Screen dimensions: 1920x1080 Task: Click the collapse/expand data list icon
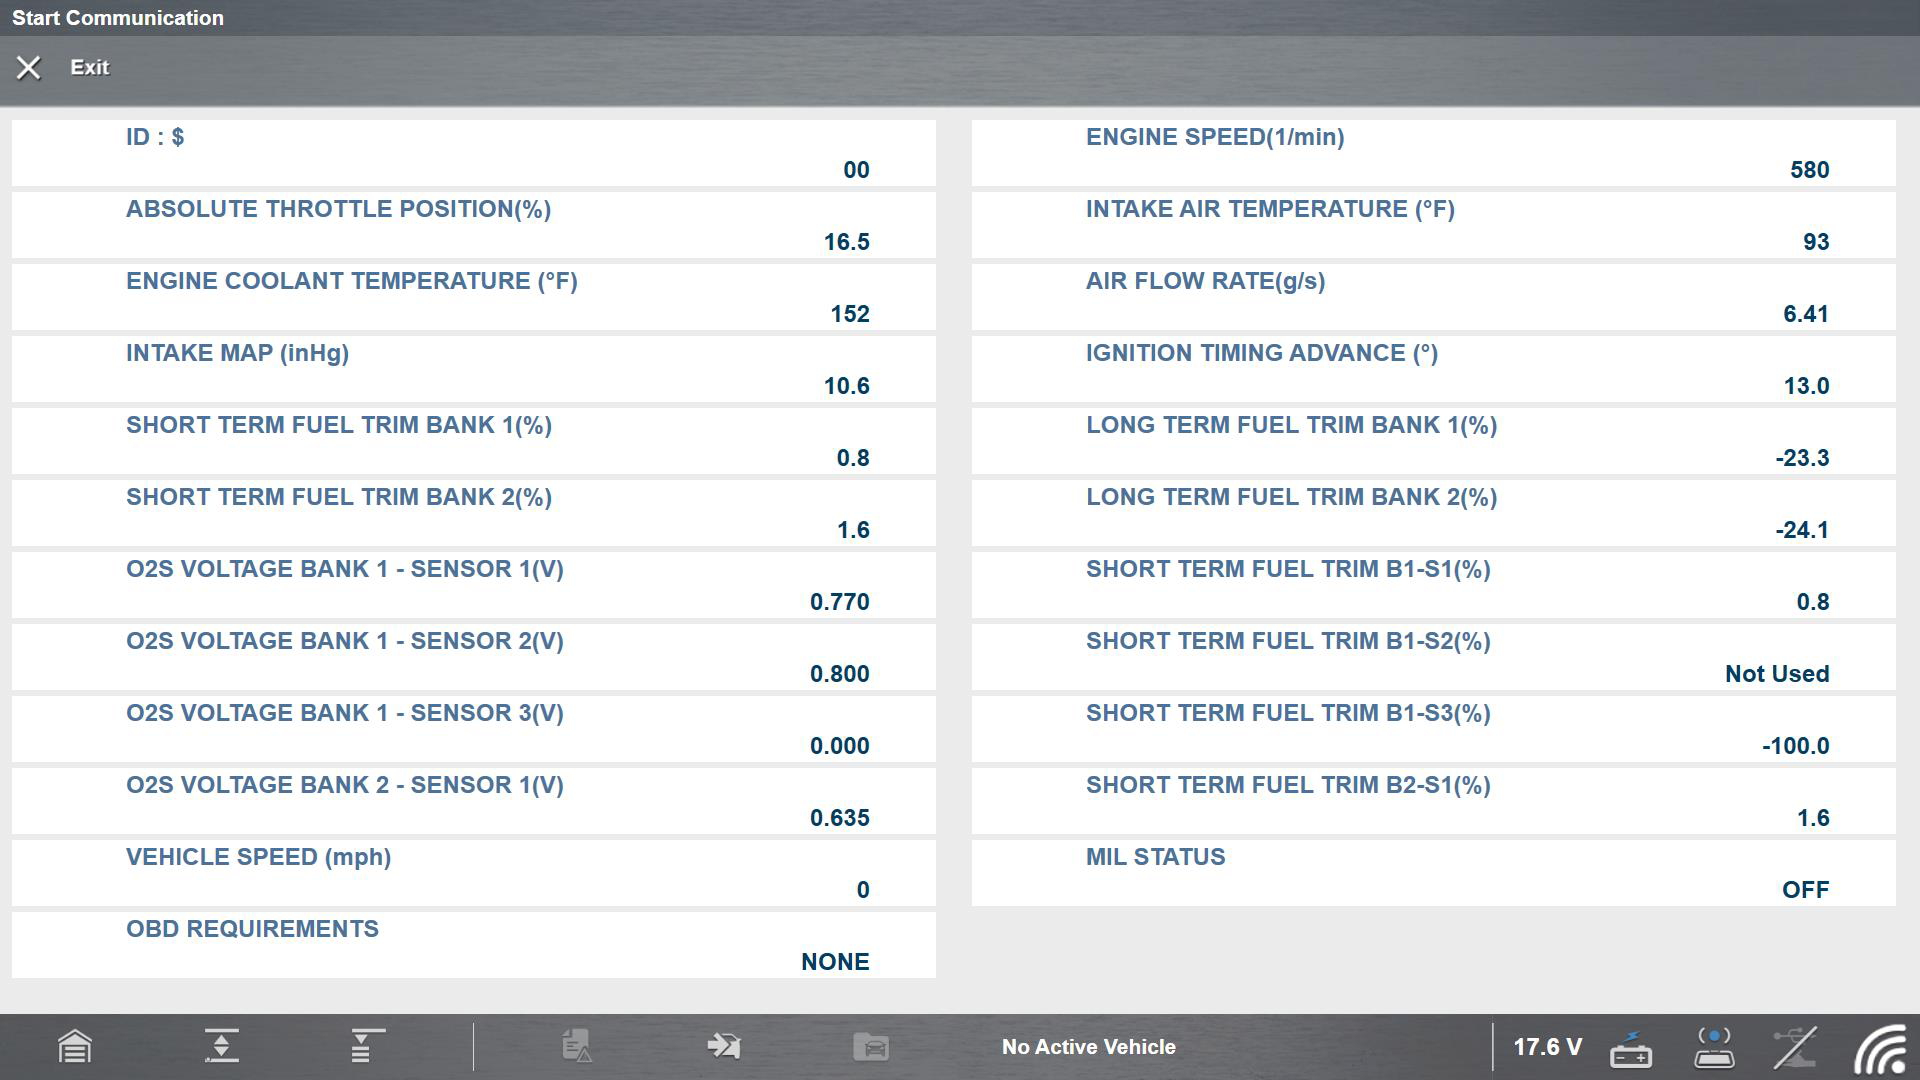pyautogui.click(x=221, y=1047)
